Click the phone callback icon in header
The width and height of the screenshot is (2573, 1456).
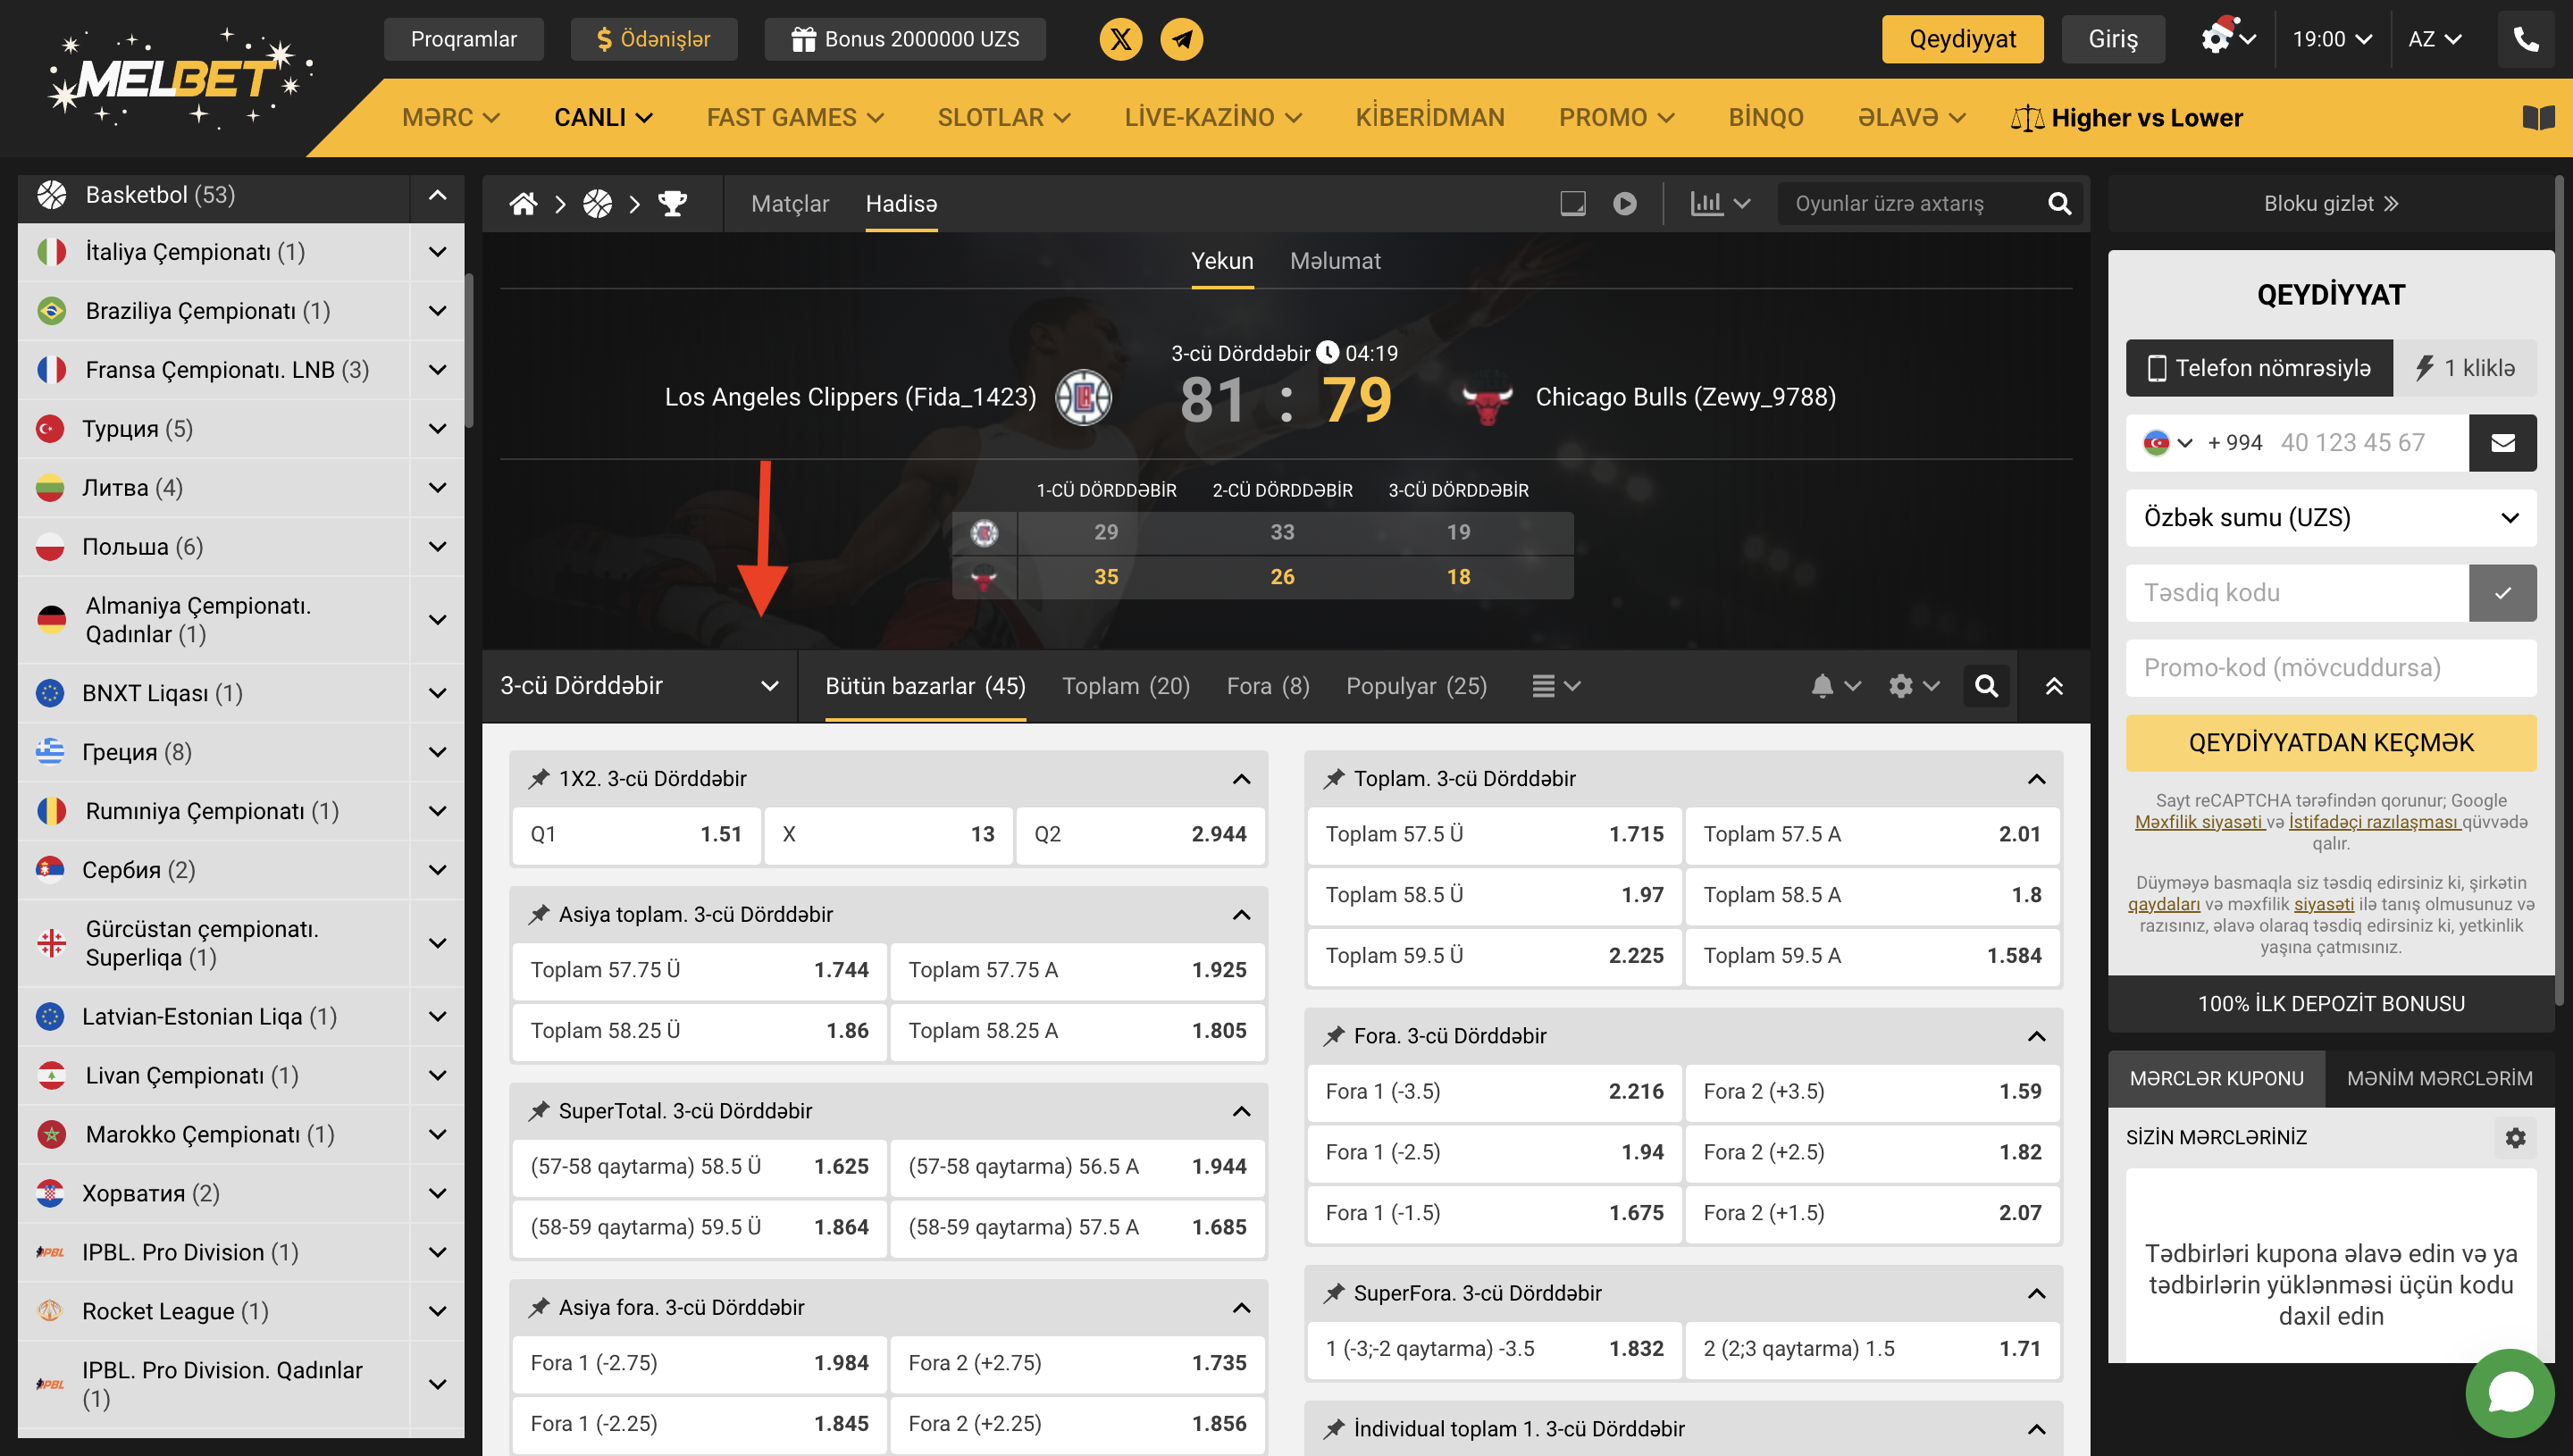[x=2525, y=39]
